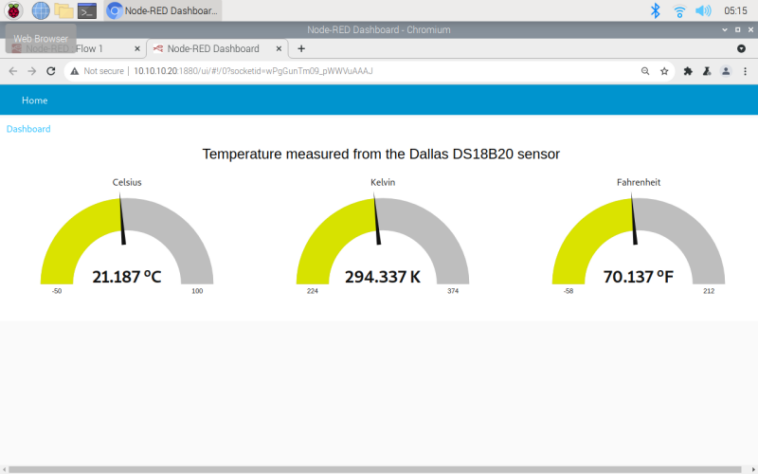Launch the Terminal from the taskbar
The height and width of the screenshot is (474, 758).
tap(87, 11)
